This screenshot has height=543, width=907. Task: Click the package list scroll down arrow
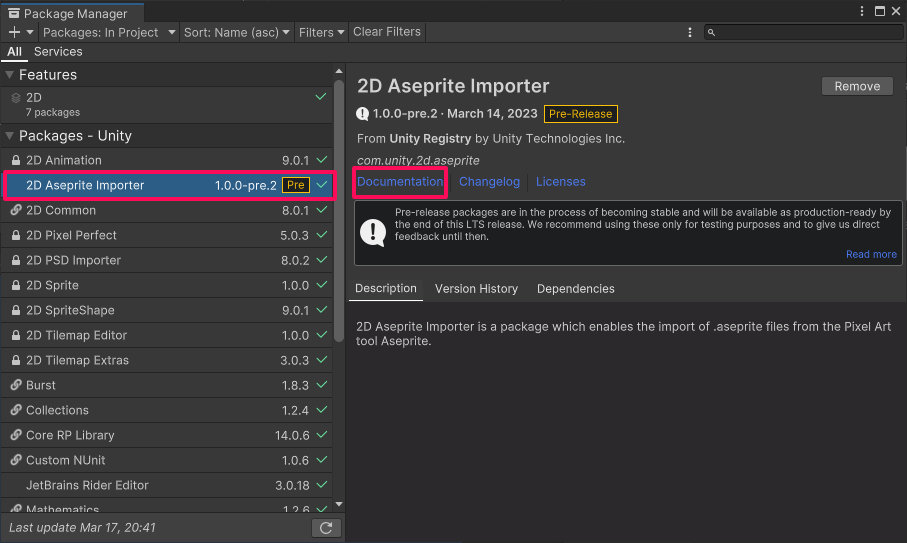(339, 504)
